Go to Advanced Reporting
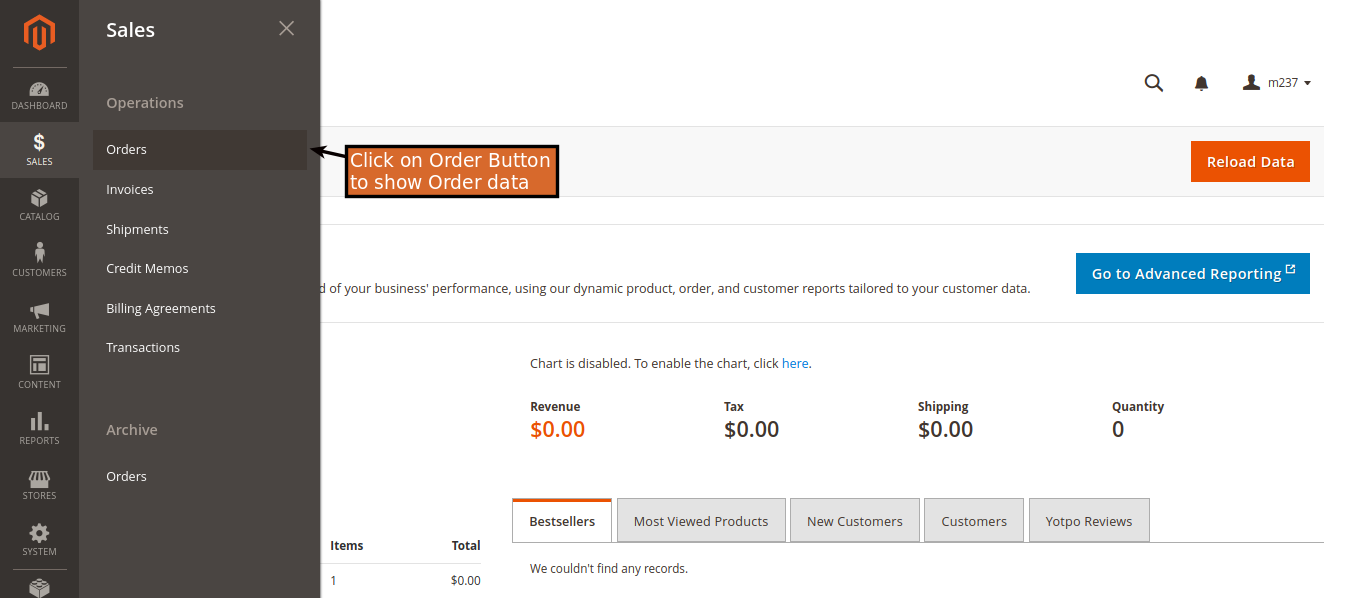The width and height of the screenshot is (1348, 598). point(1192,273)
